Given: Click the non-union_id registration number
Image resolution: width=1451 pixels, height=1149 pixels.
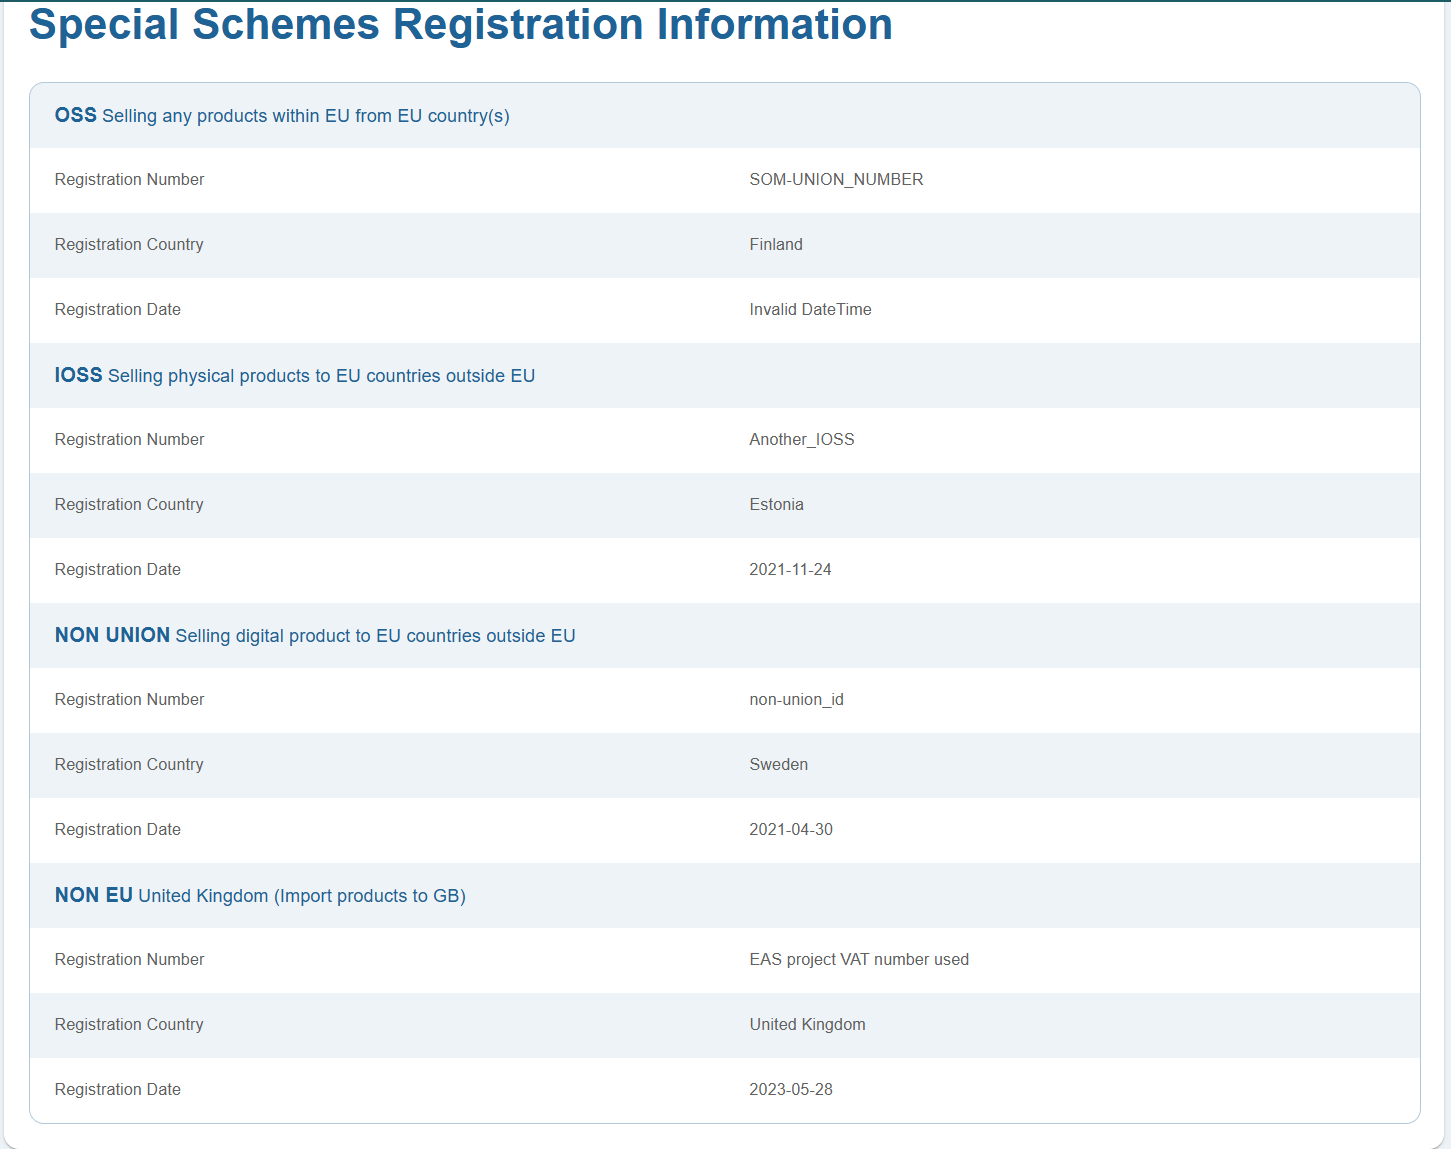Looking at the screenshot, I should (796, 700).
